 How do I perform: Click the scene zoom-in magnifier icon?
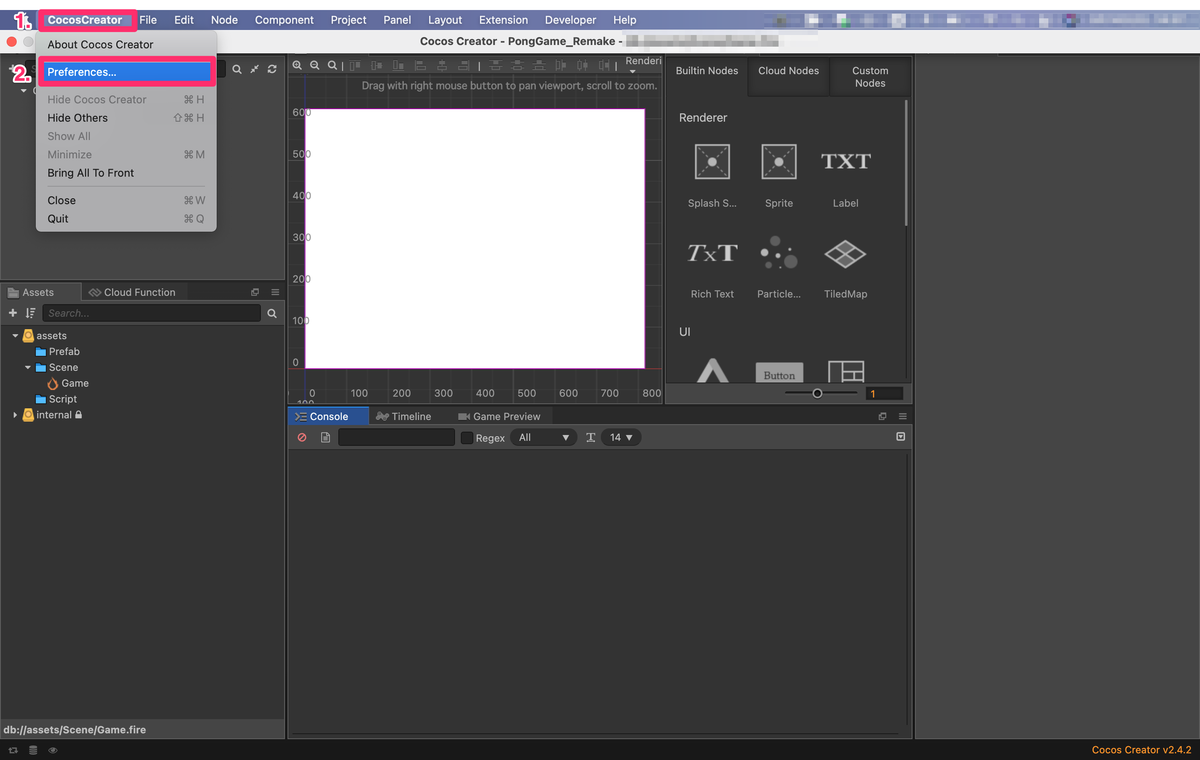(297, 65)
